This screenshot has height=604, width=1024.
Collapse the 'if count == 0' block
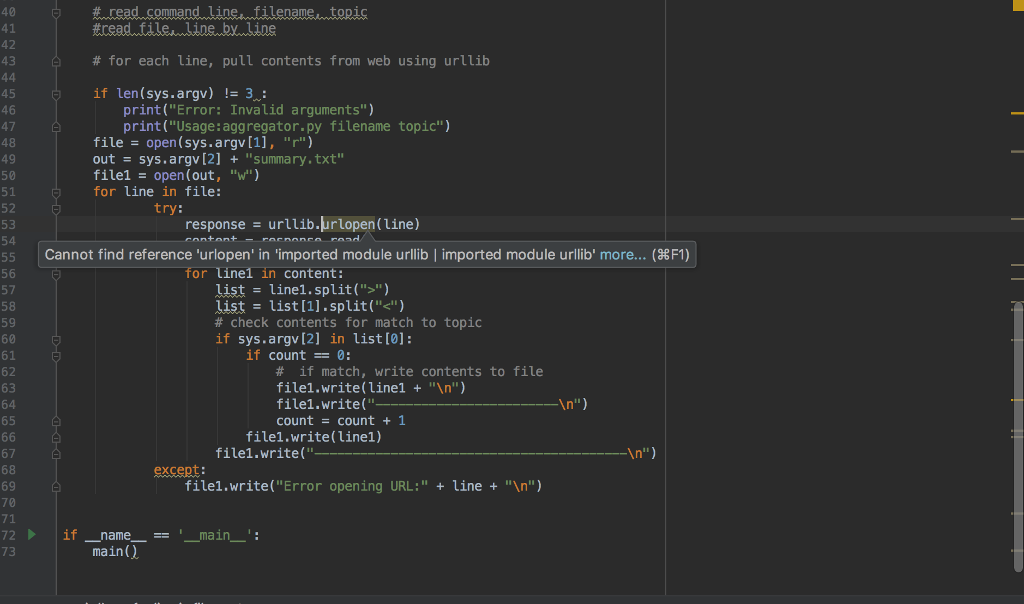point(56,356)
